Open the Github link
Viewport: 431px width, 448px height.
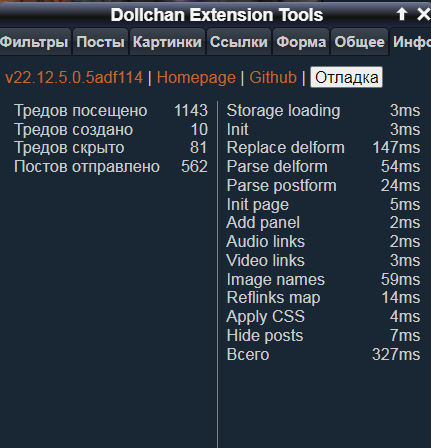pyautogui.click(x=273, y=78)
